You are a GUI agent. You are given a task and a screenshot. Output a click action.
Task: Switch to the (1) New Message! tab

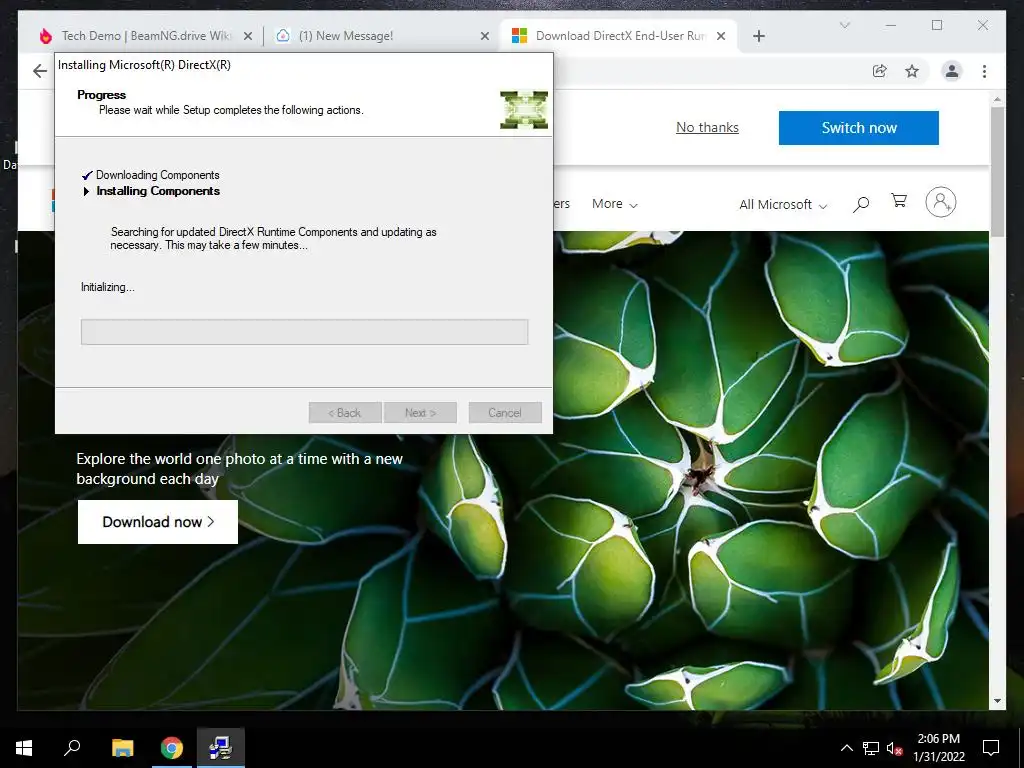coord(381,36)
